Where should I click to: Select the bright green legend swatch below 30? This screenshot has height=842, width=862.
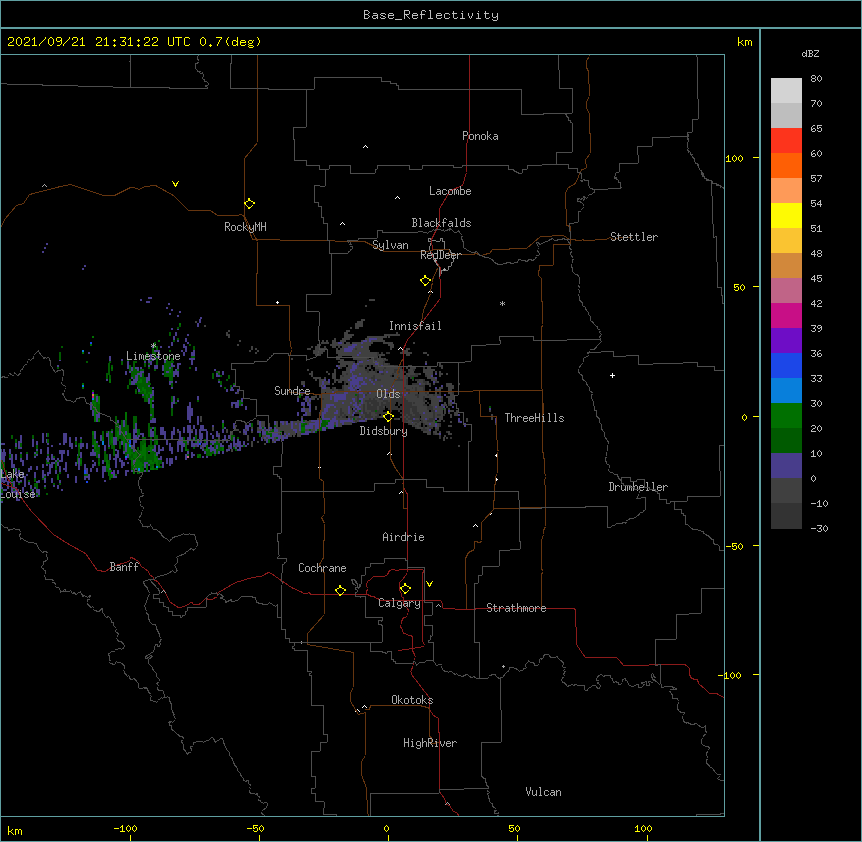click(x=786, y=416)
